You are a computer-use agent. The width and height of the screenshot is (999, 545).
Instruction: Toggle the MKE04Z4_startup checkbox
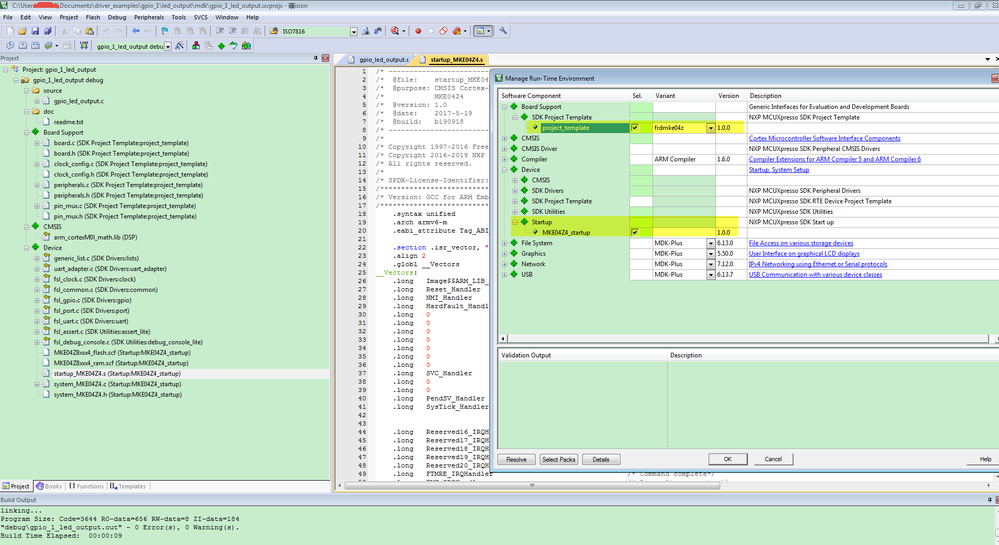point(635,232)
